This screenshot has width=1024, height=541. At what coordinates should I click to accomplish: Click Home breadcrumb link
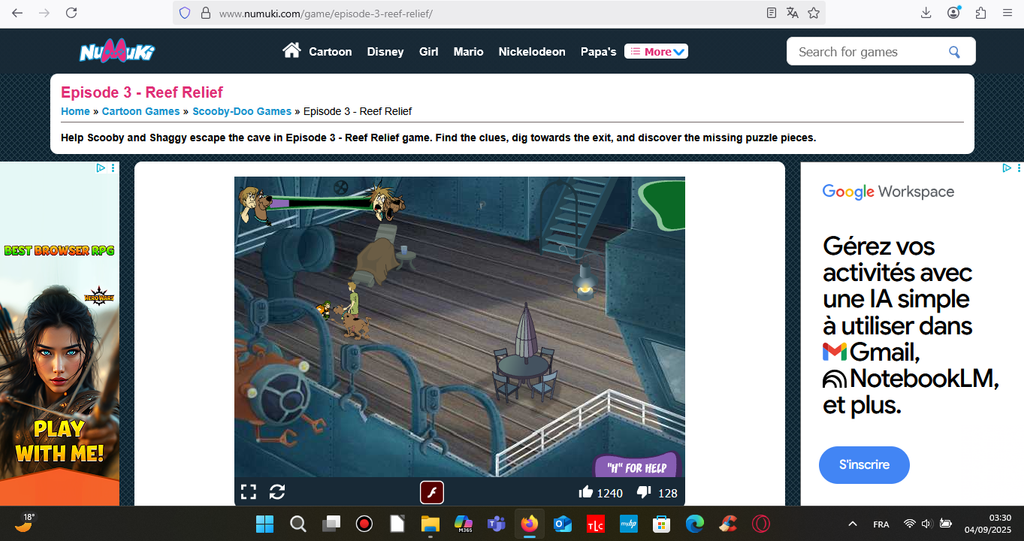75,111
